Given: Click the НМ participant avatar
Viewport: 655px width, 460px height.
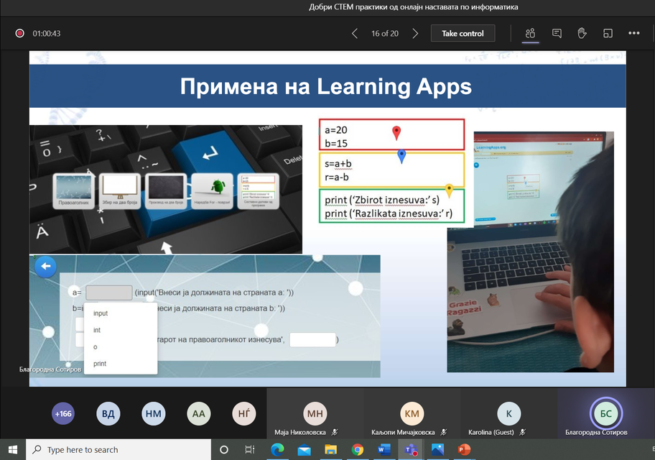Looking at the screenshot, I should (153, 414).
